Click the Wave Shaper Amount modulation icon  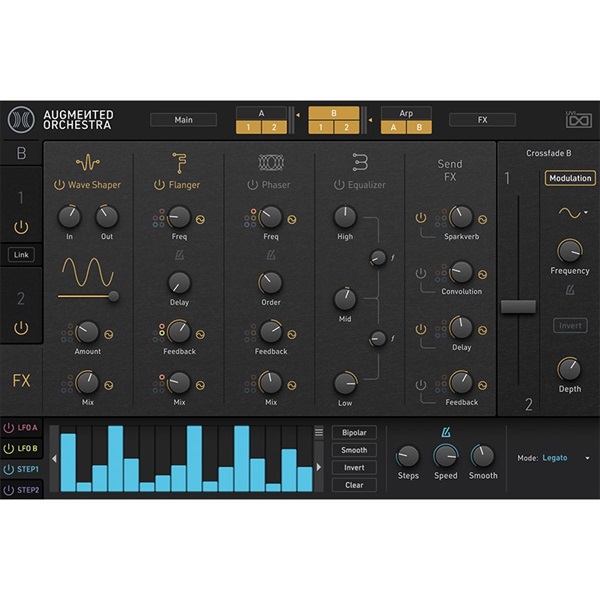click(108, 335)
